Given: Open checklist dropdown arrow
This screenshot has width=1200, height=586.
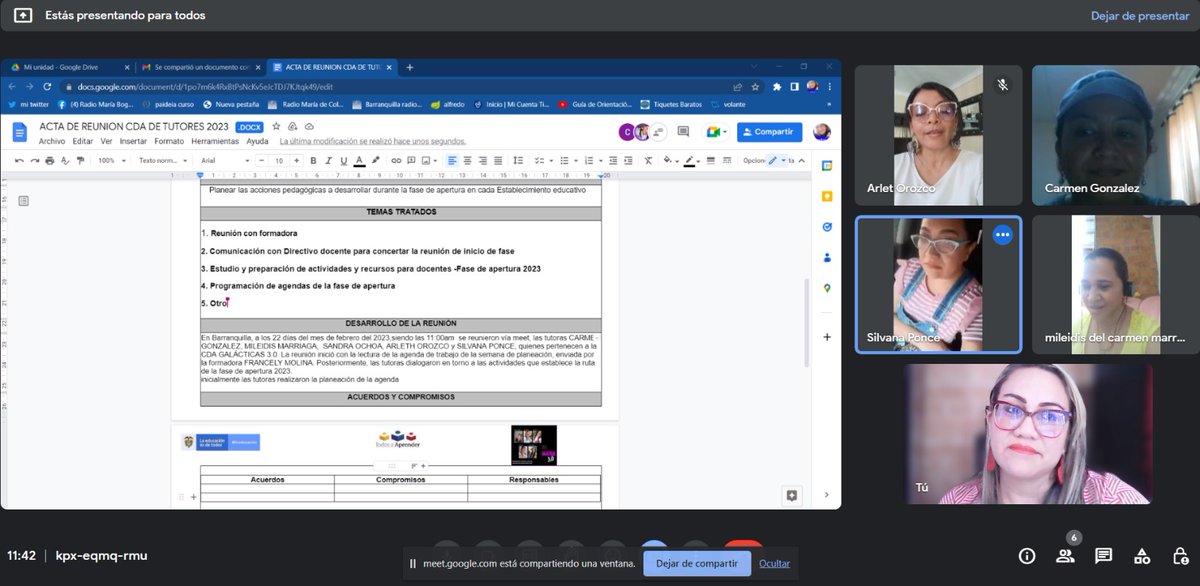Looking at the screenshot, I should click(551, 160).
